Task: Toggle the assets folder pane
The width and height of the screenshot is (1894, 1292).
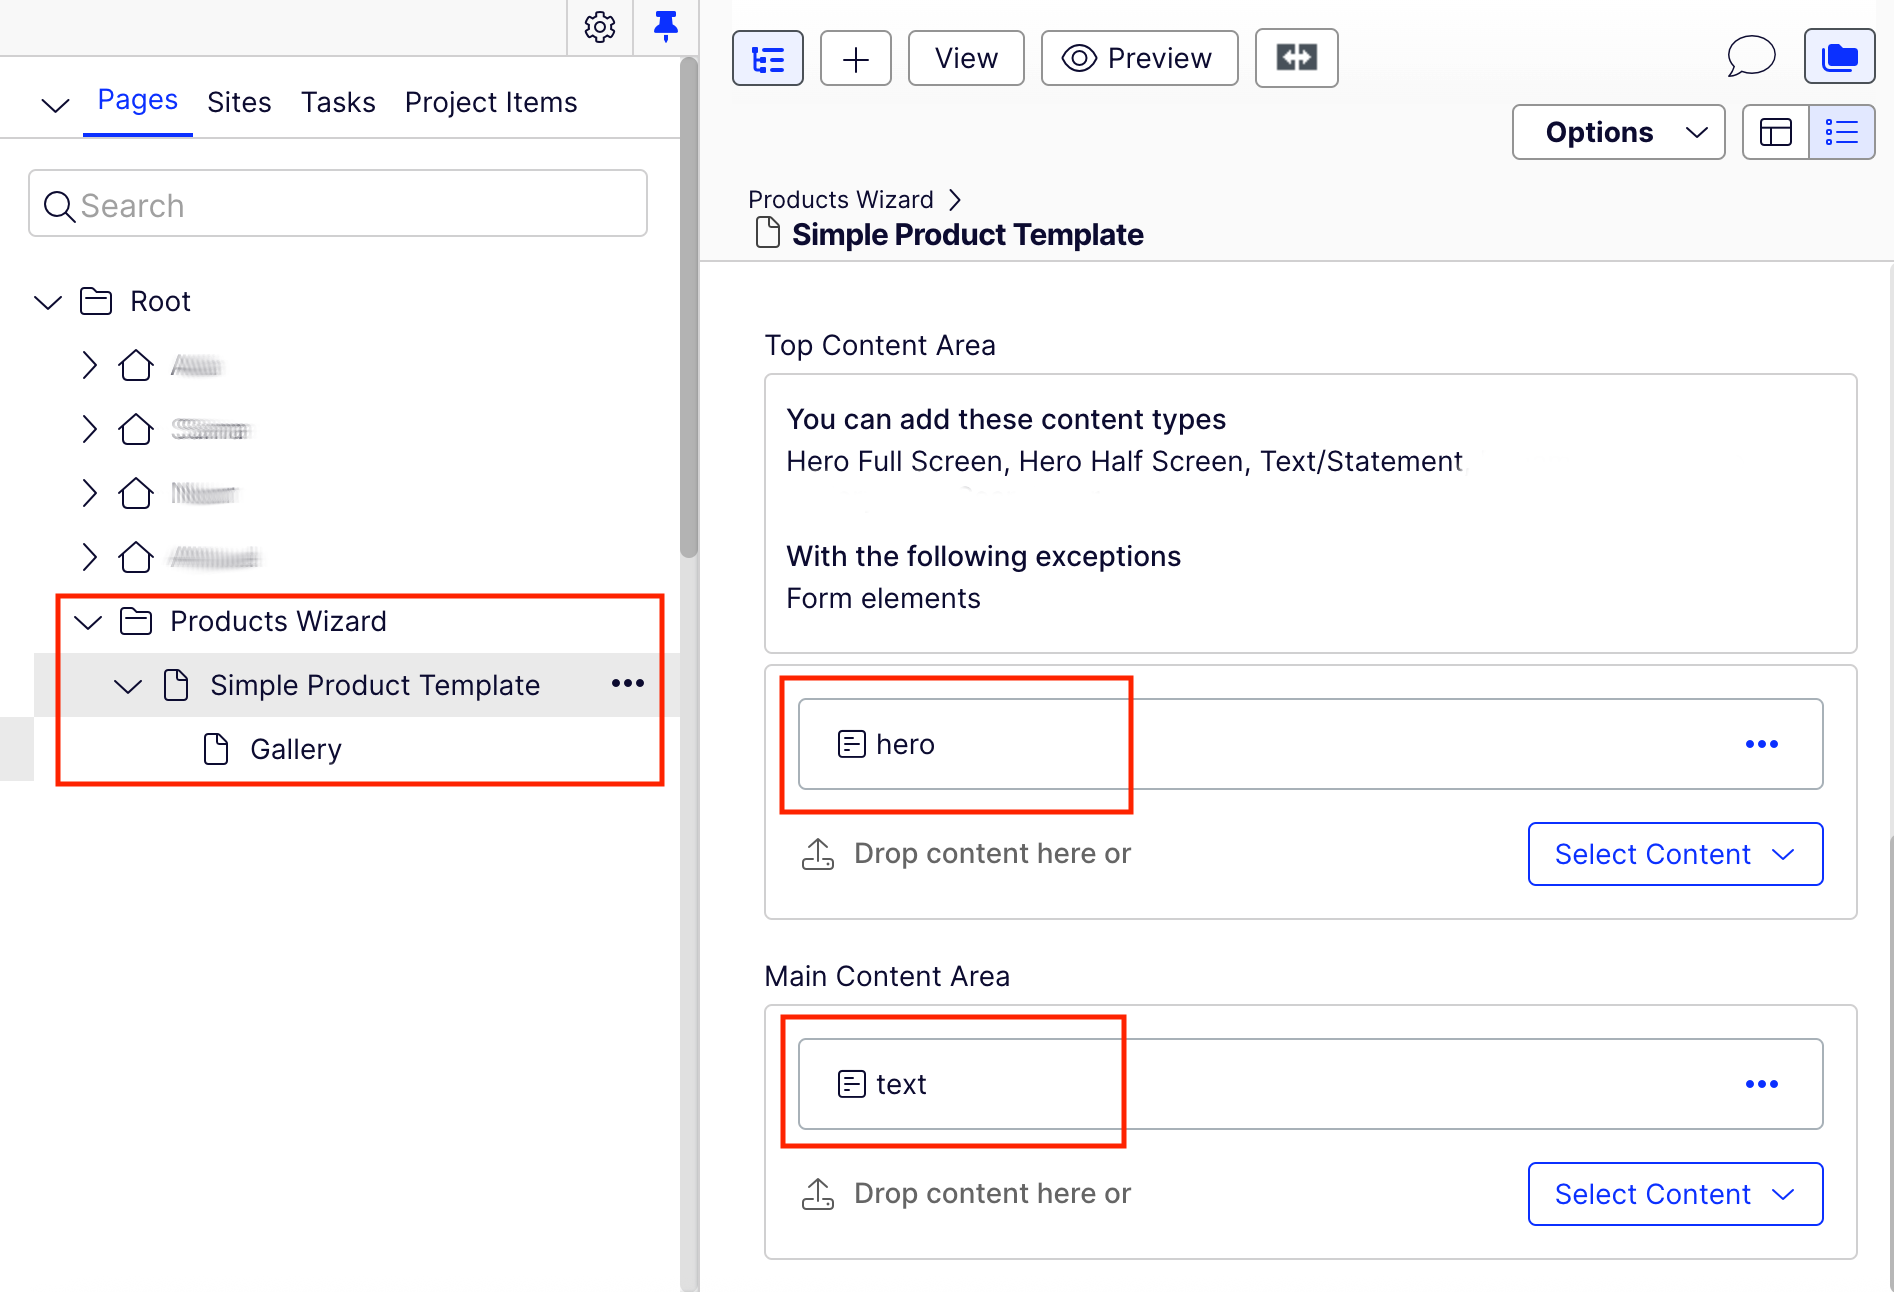Action: coord(1839,57)
